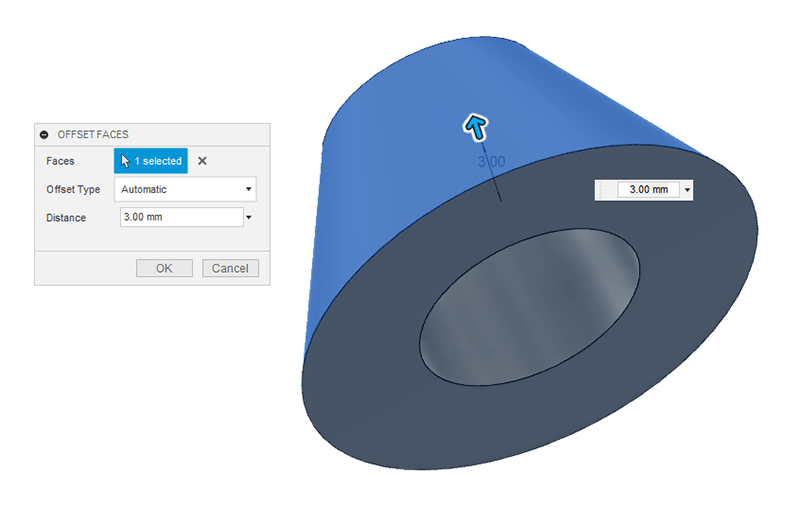Focus the floating 3.00 mm field

point(648,190)
